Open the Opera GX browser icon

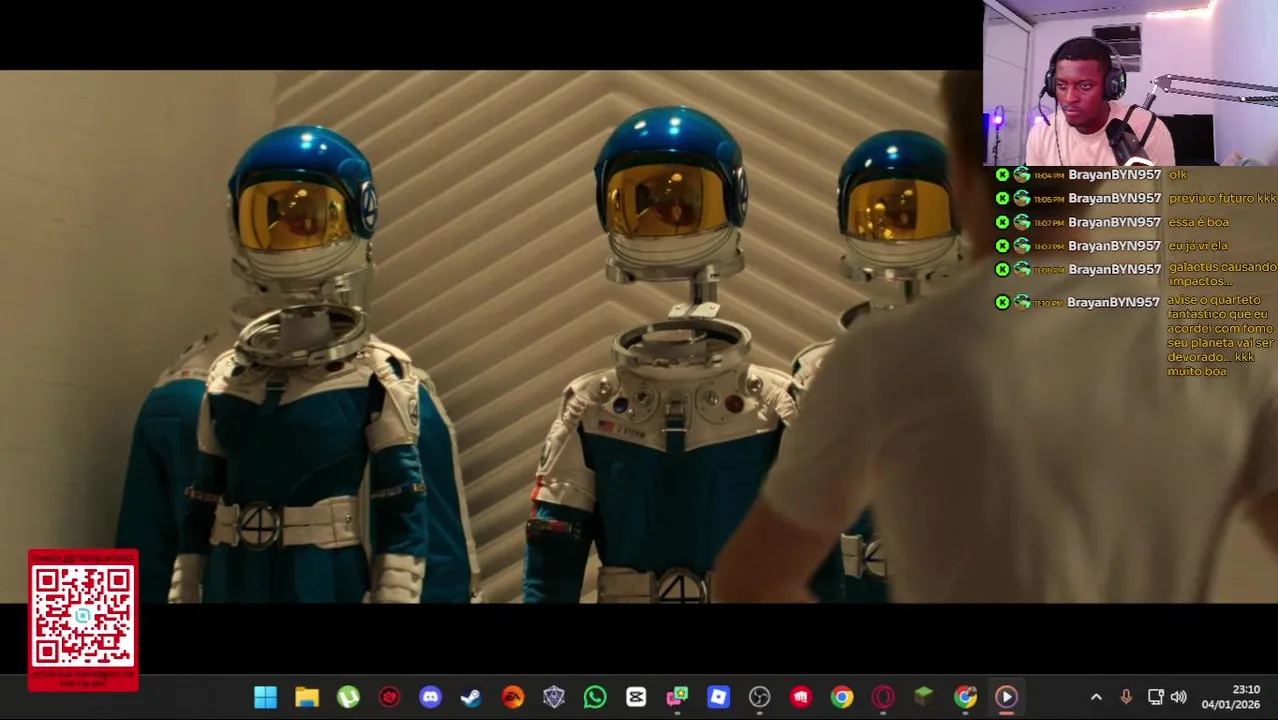(x=883, y=697)
